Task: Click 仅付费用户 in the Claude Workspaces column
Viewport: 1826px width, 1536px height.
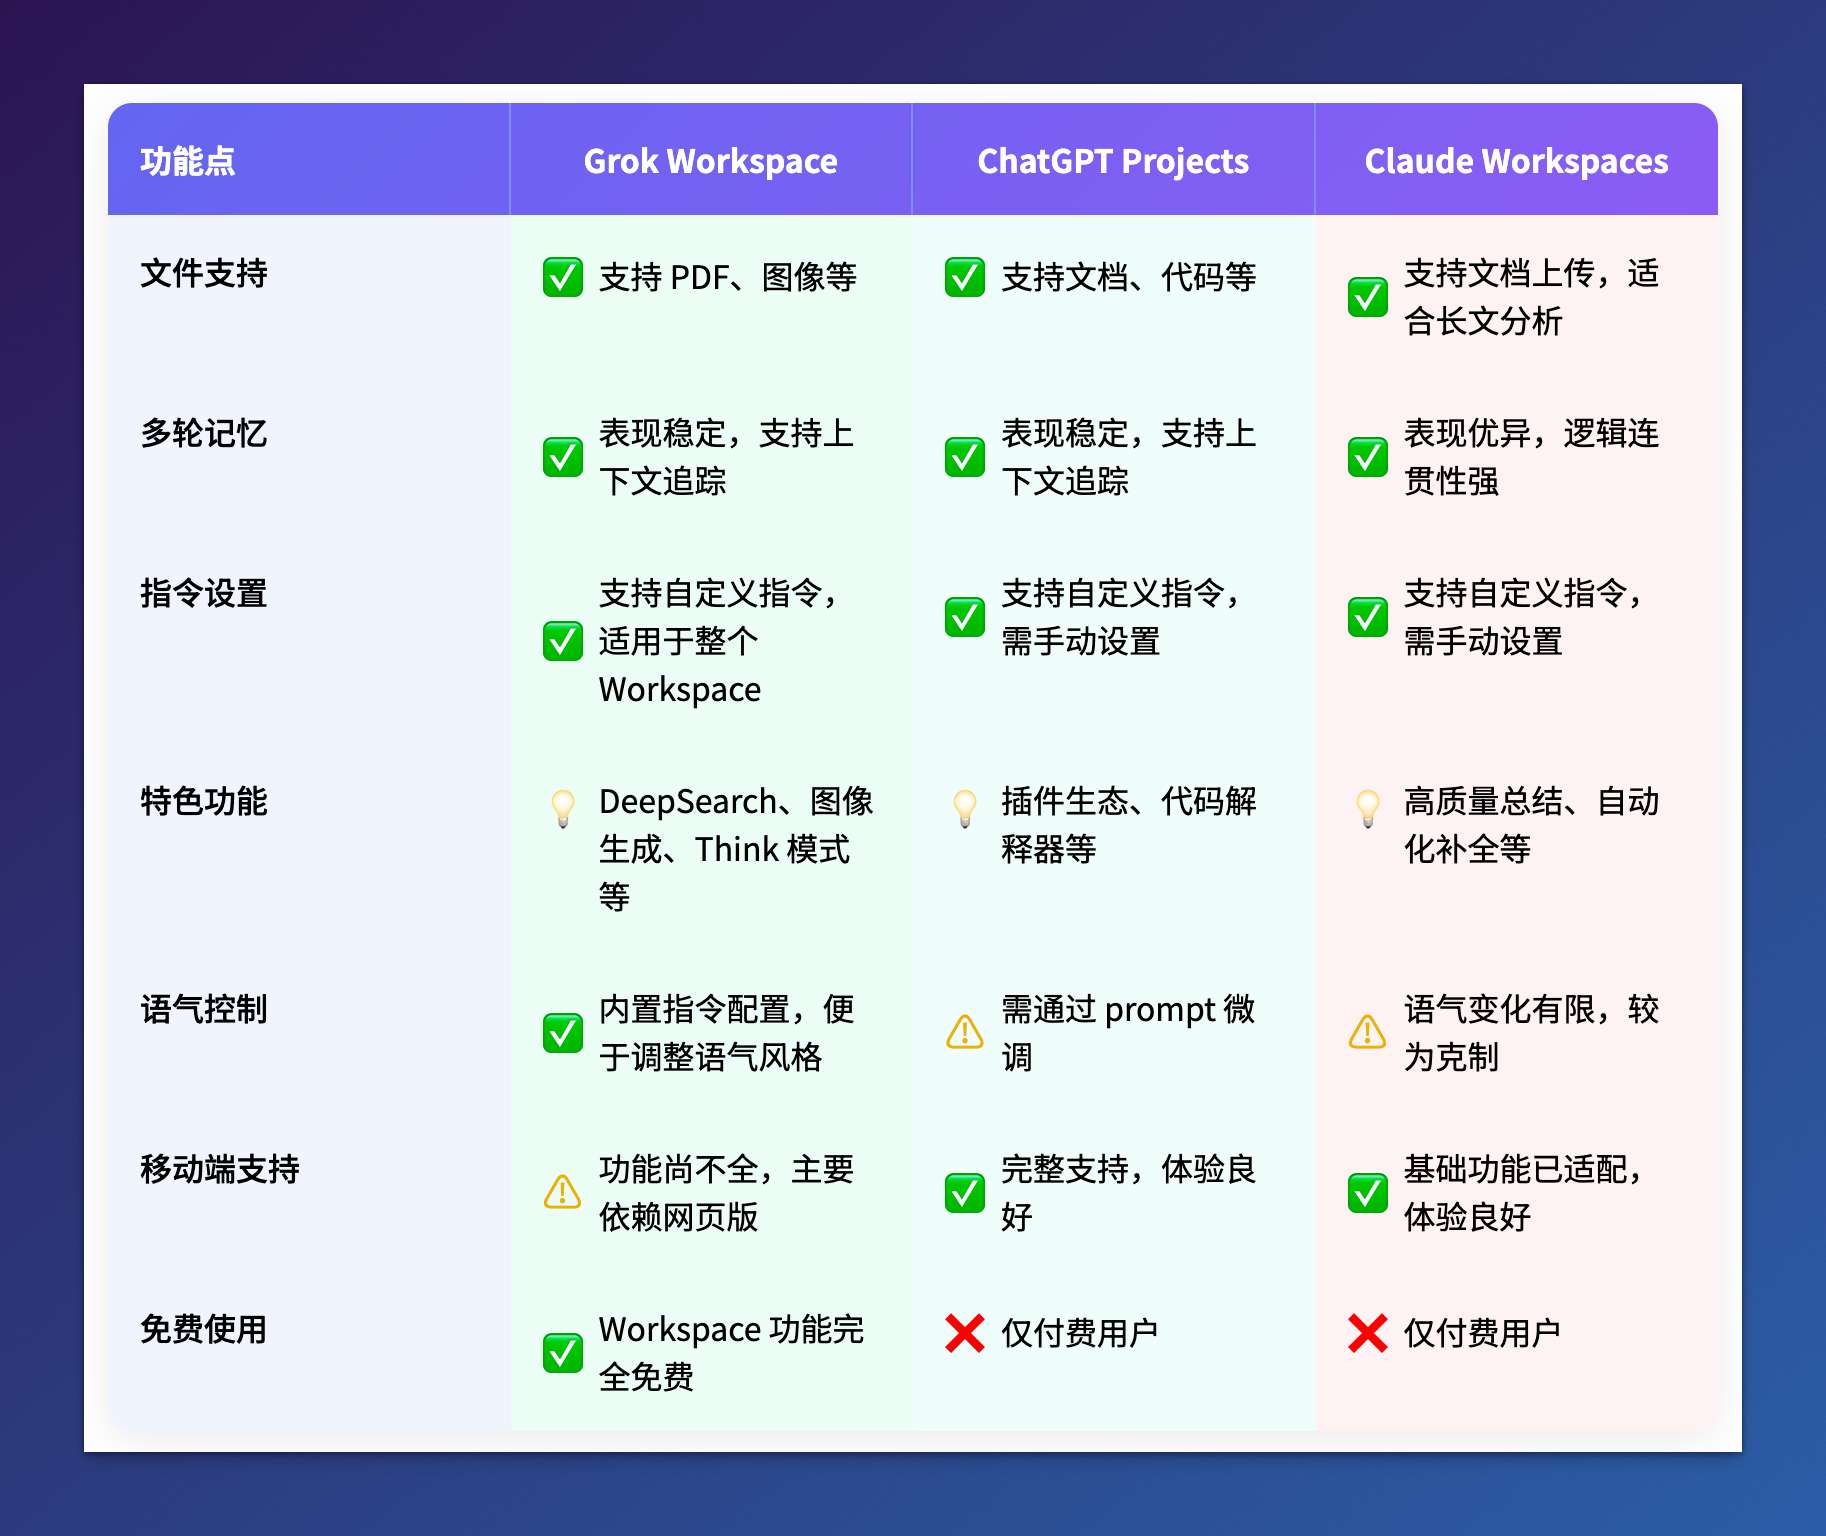Action: point(1482,1333)
